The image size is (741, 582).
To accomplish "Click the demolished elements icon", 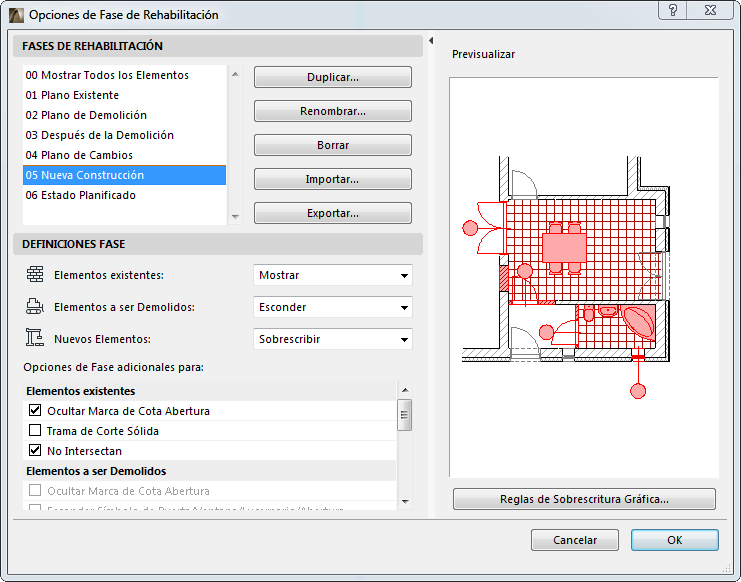I will click(35, 307).
